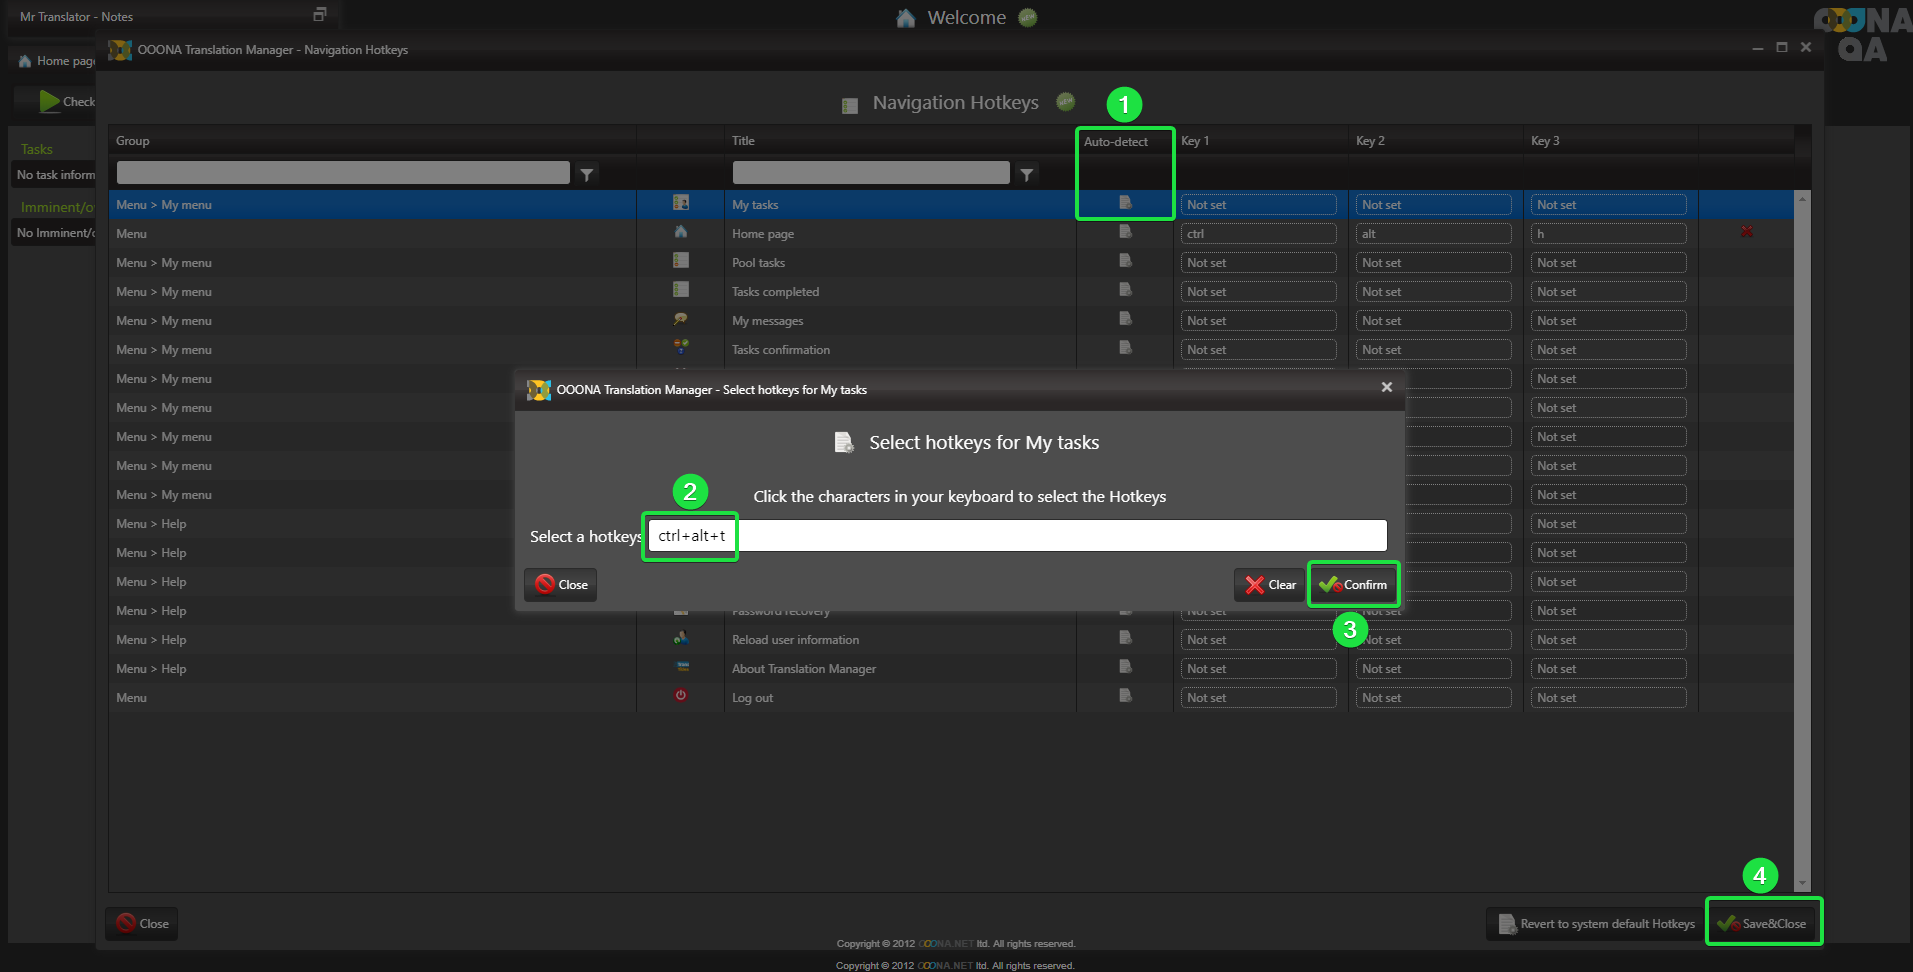Click auto-detect icon for Log out row
The image size is (1913, 972).
[x=1125, y=696]
